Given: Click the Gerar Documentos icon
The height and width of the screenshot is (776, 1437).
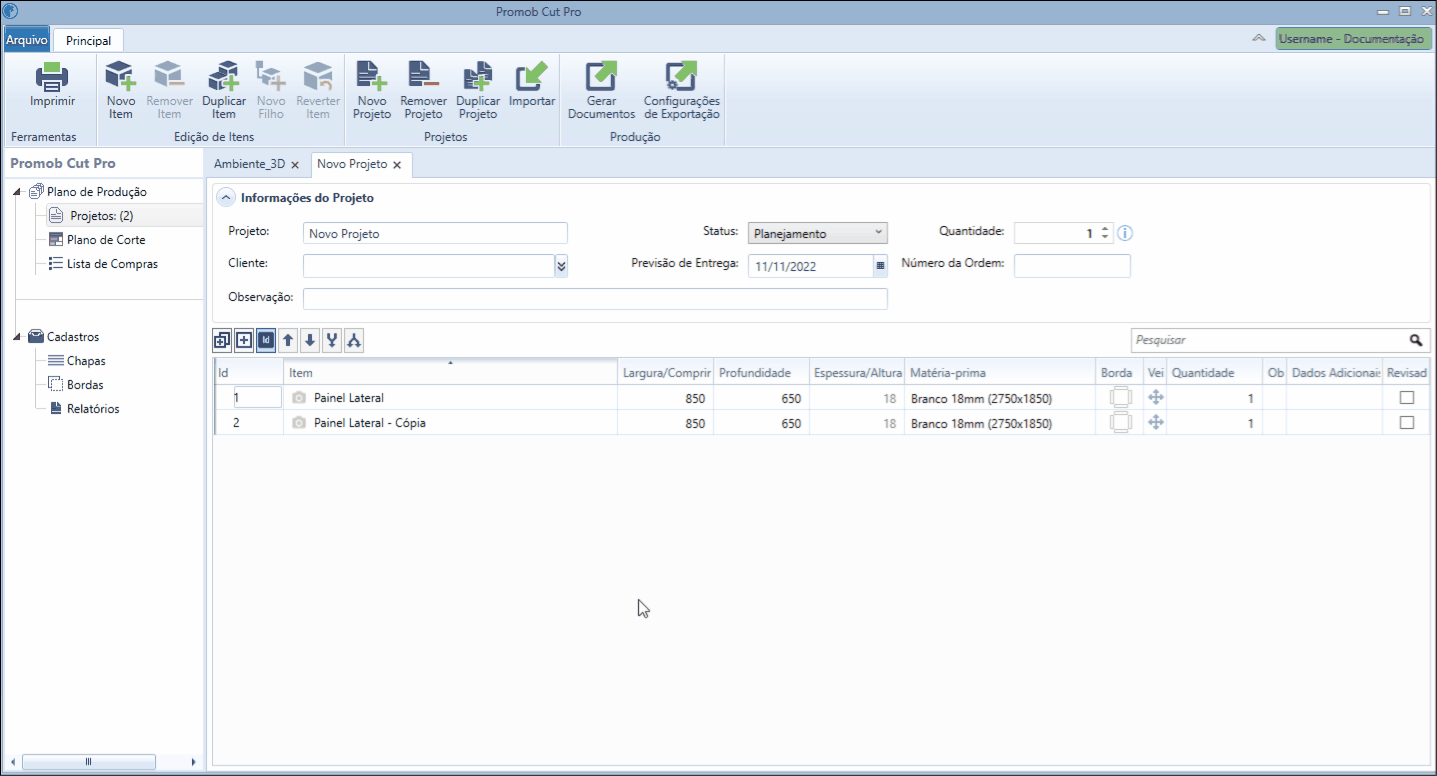Looking at the screenshot, I should coord(601,77).
